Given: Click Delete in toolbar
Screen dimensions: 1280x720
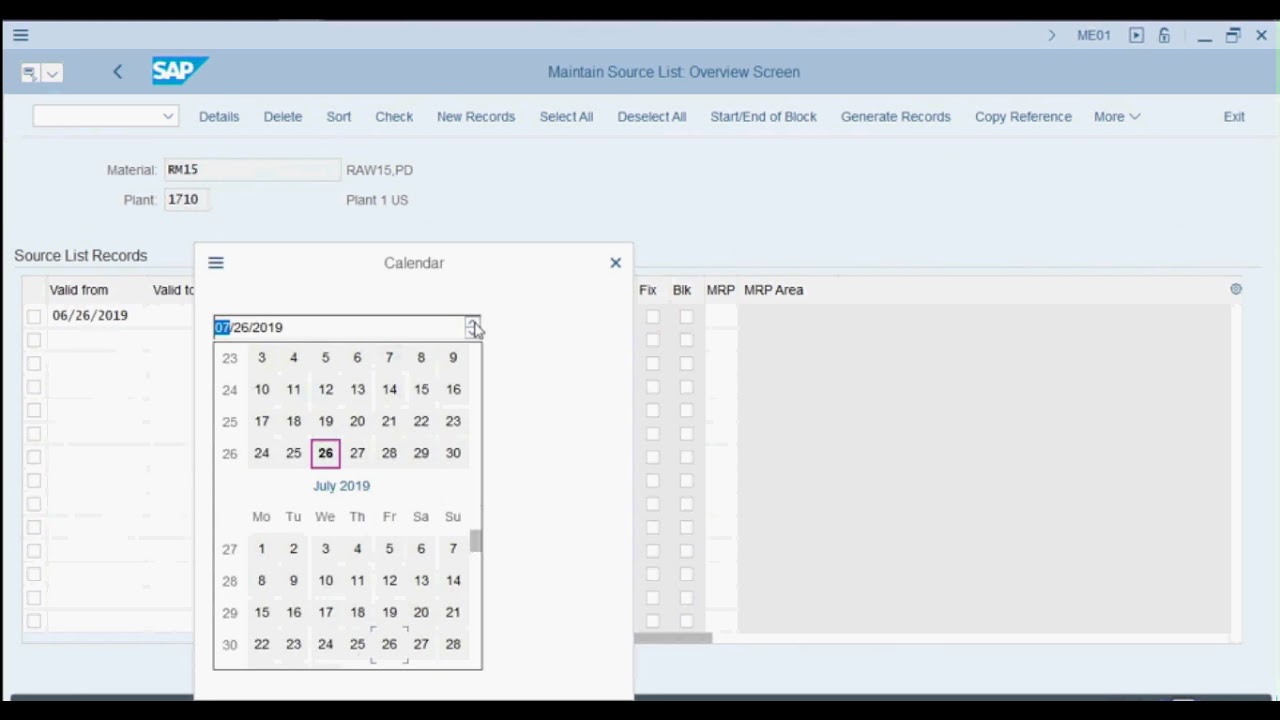Looking at the screenshot, I should [x=283, y=117].
